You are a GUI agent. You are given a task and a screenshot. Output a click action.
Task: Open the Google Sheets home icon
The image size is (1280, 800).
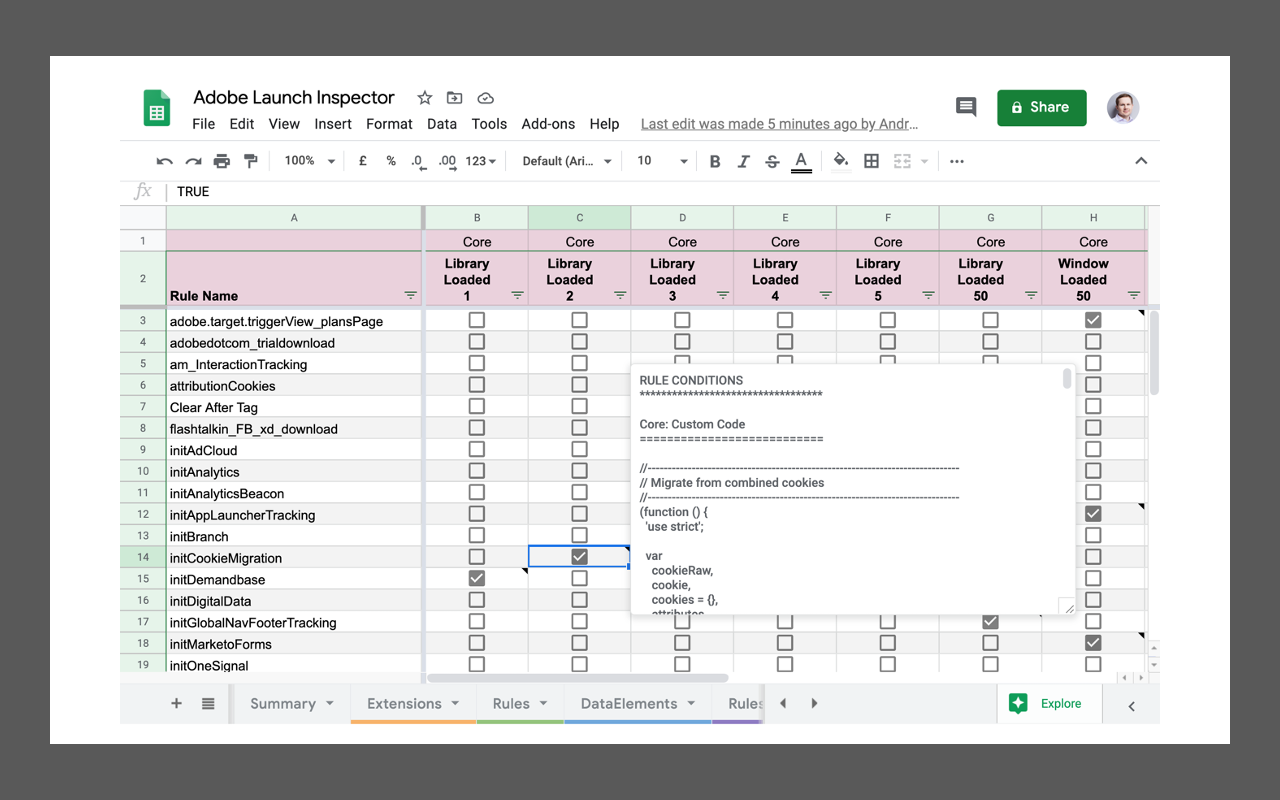click(x=156, y=108)
